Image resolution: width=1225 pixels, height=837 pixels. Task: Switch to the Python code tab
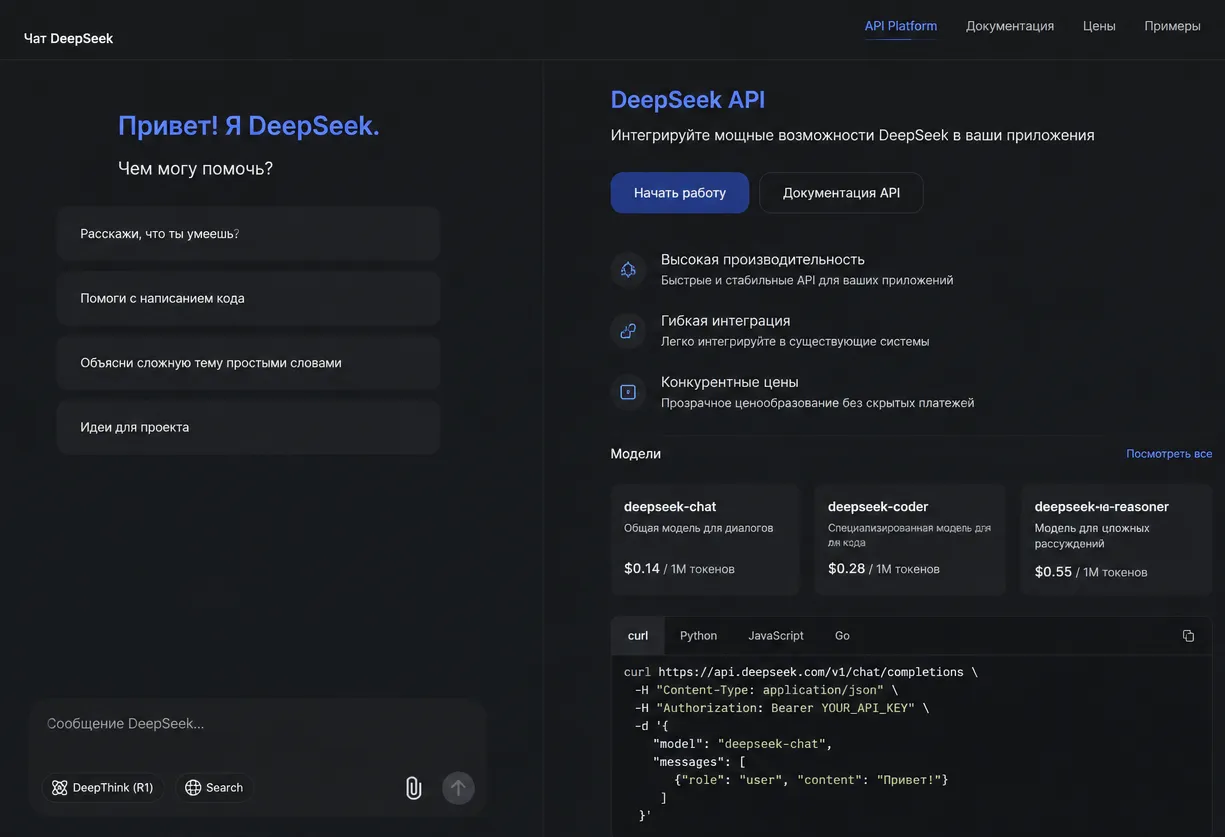tap(698, 636)
